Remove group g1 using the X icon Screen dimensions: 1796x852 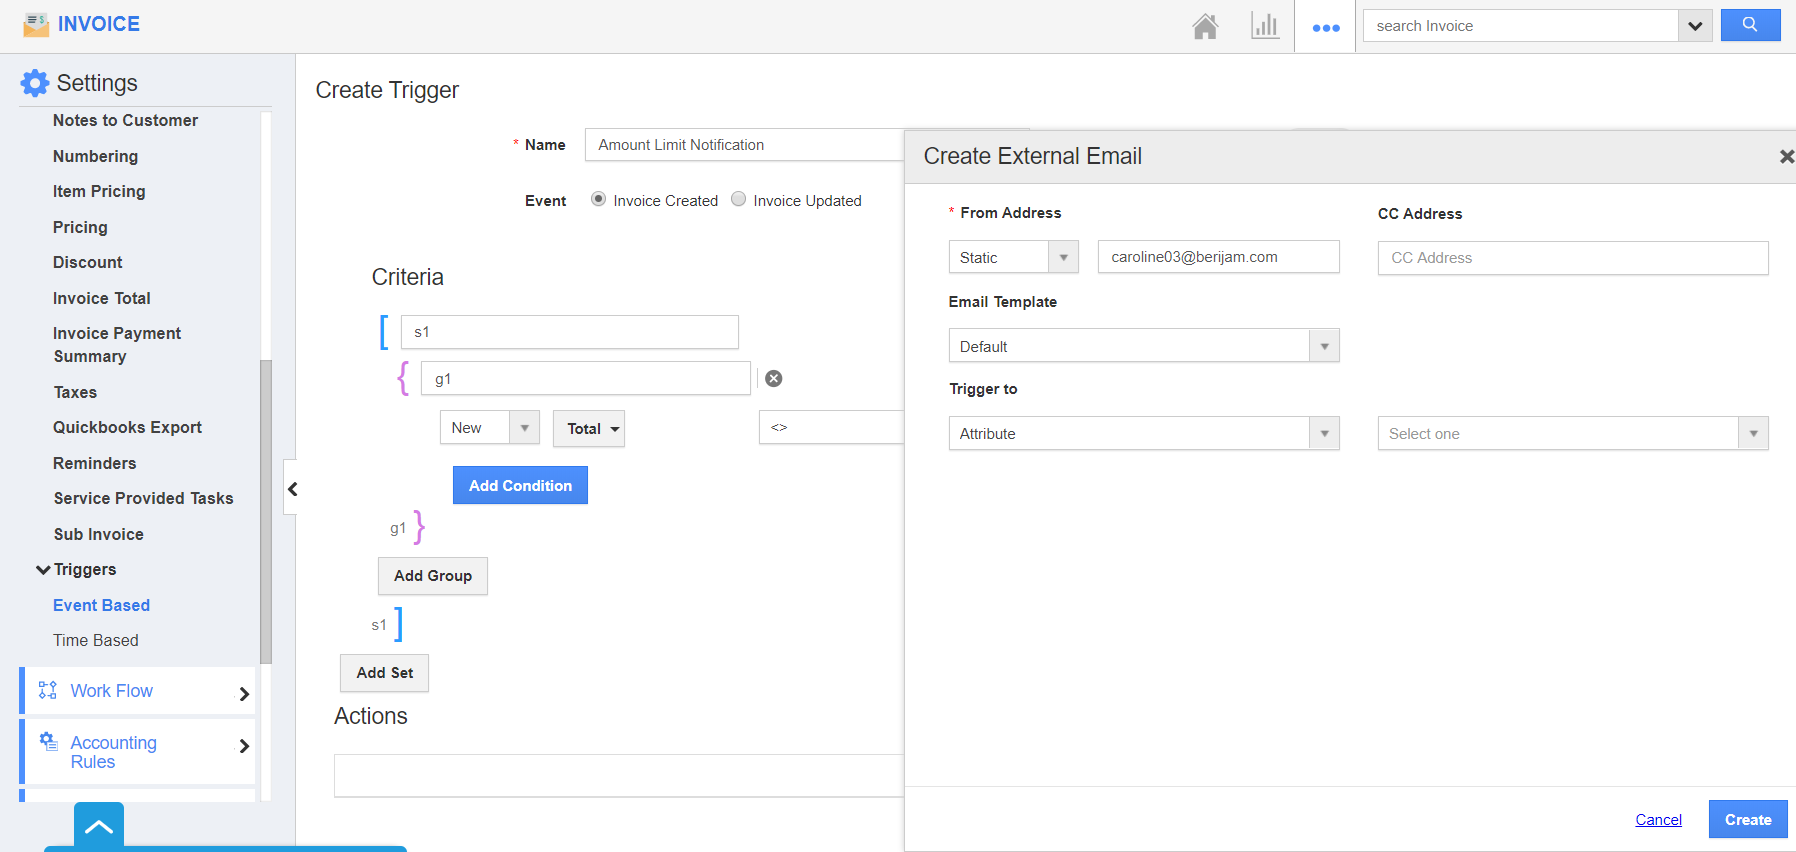(774, 378)
